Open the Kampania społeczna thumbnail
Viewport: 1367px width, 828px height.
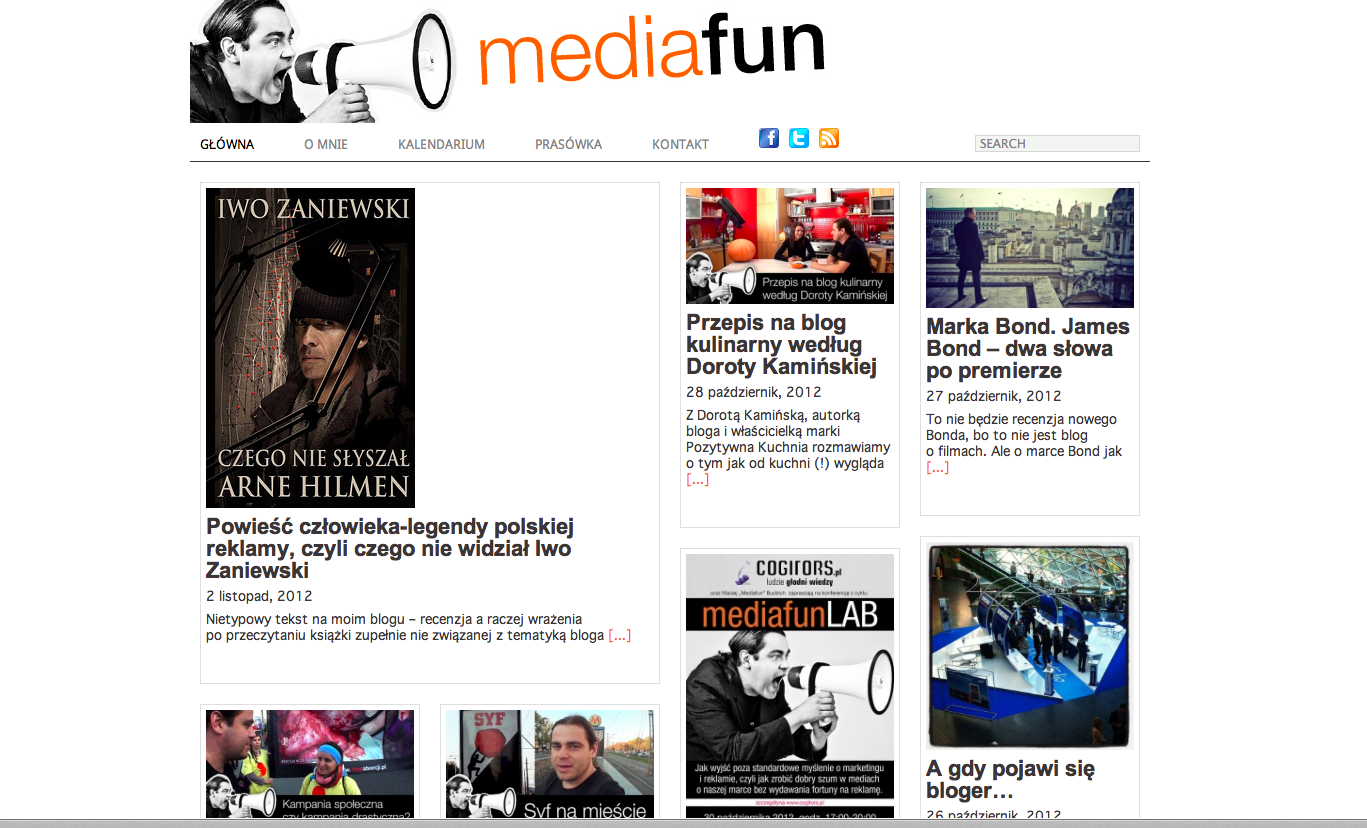click(x=310, y=764)
